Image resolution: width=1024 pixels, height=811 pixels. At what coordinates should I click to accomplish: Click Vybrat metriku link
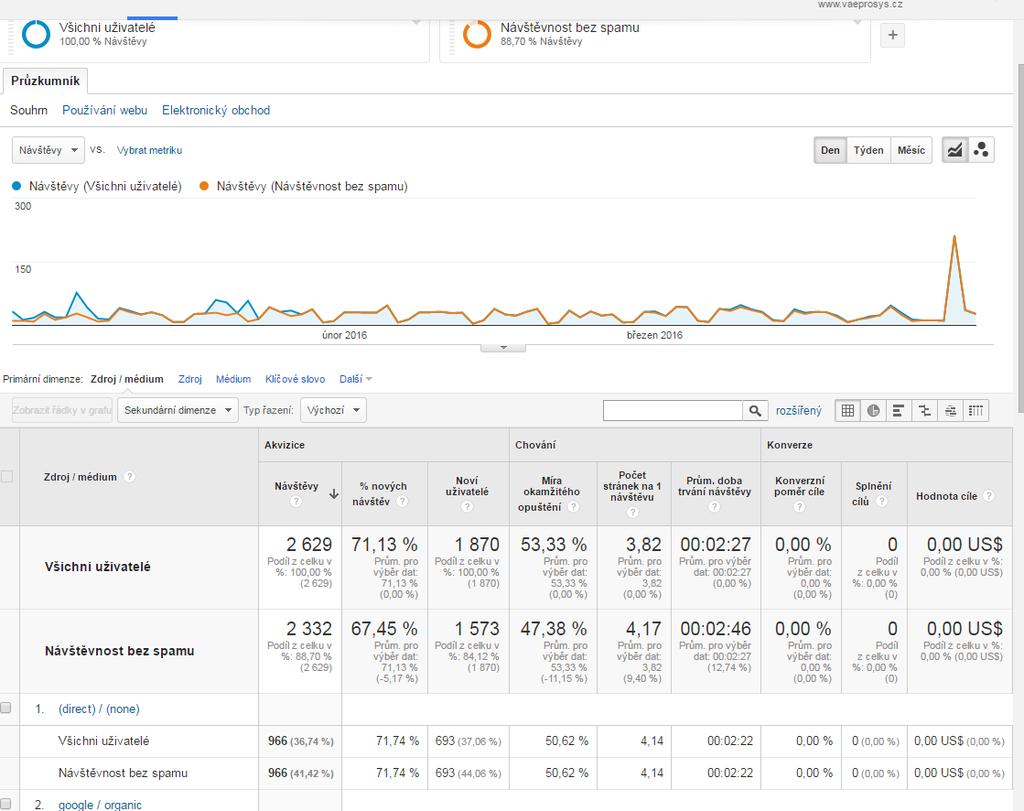(x=150, y=150)
